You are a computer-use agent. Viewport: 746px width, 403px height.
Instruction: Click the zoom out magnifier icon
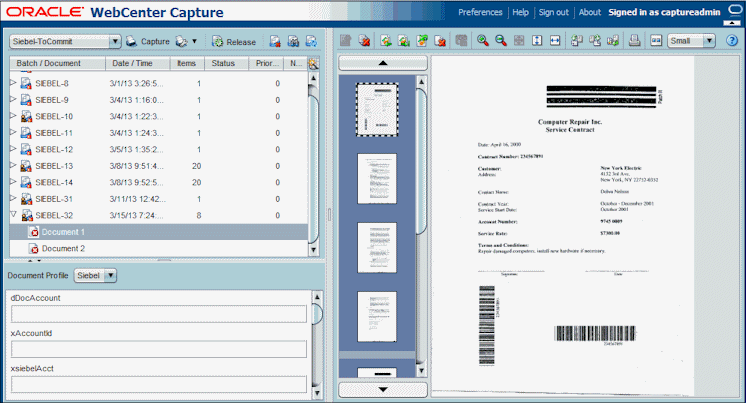tap(501, 41)
